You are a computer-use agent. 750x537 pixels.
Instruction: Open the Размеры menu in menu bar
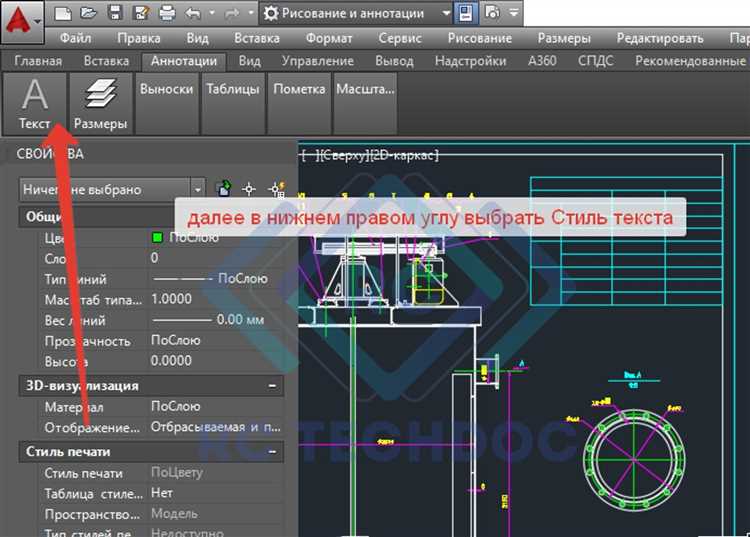[x=564, y=38]
